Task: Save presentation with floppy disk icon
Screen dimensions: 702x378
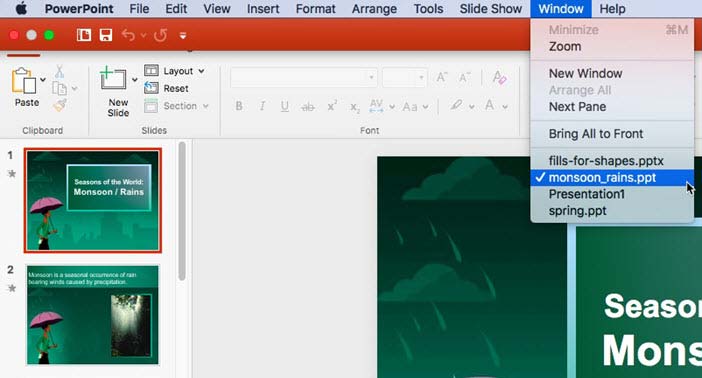Action: (x=106, y=35)
